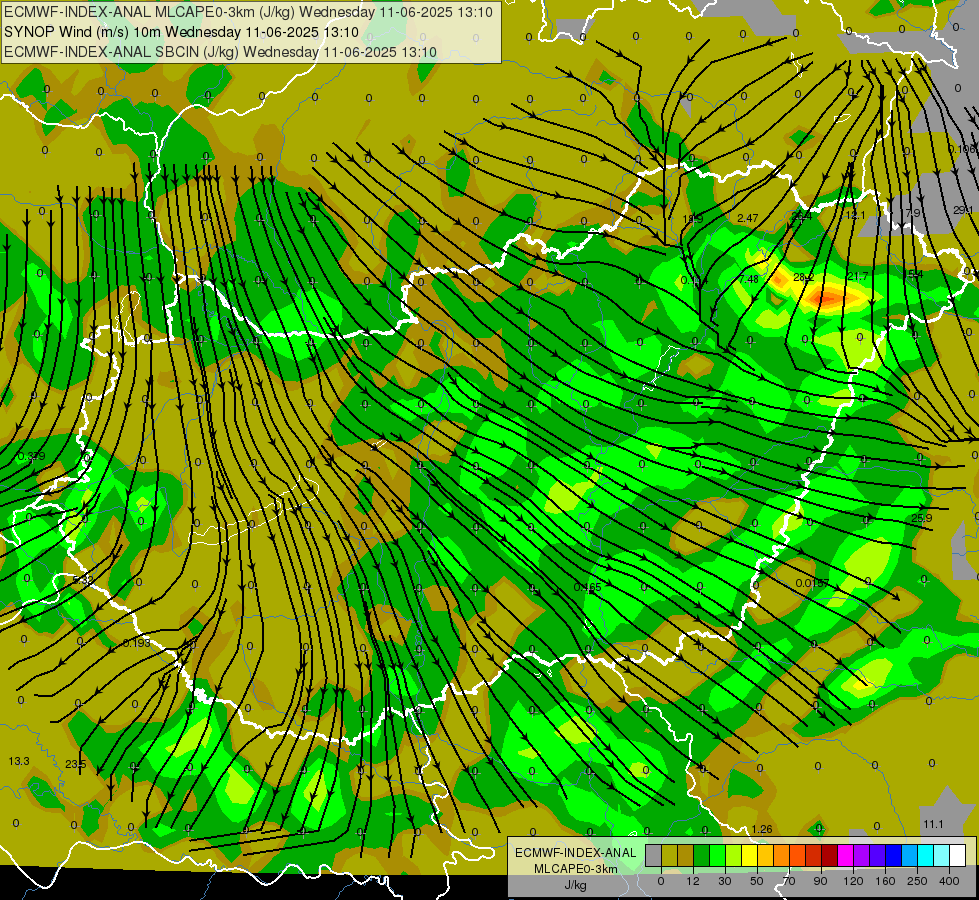979x900 pixels.
Task: Click the map value 0.0187
Action: coord(812,583)
